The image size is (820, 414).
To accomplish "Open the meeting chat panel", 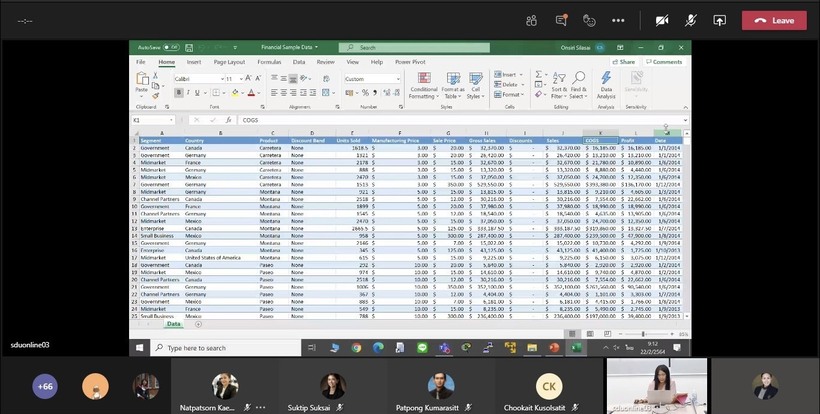I will tap(560, 20).
